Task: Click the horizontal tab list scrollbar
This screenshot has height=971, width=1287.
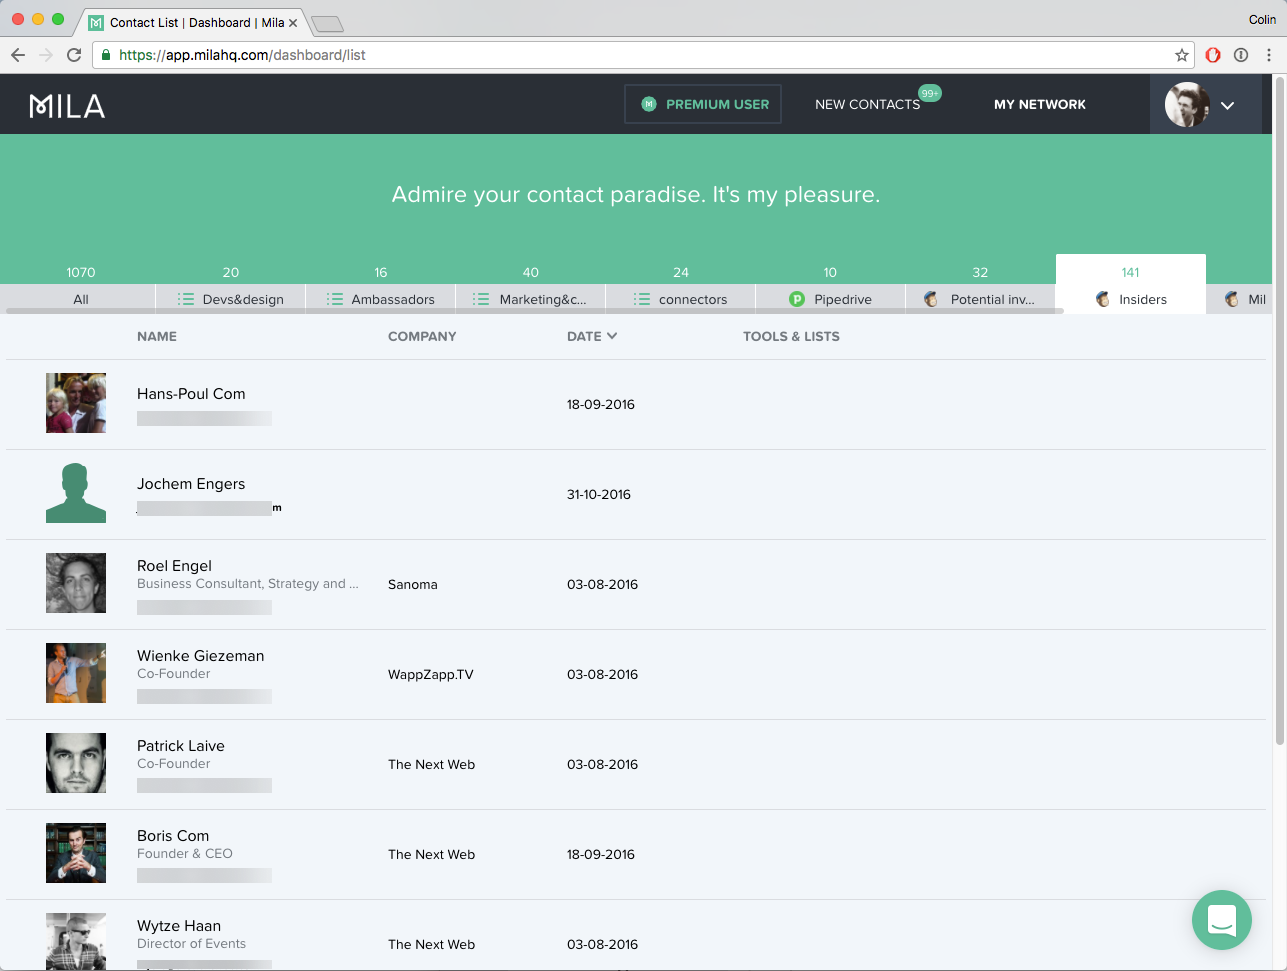Action: pyautogui.click(x=534, y=311)
